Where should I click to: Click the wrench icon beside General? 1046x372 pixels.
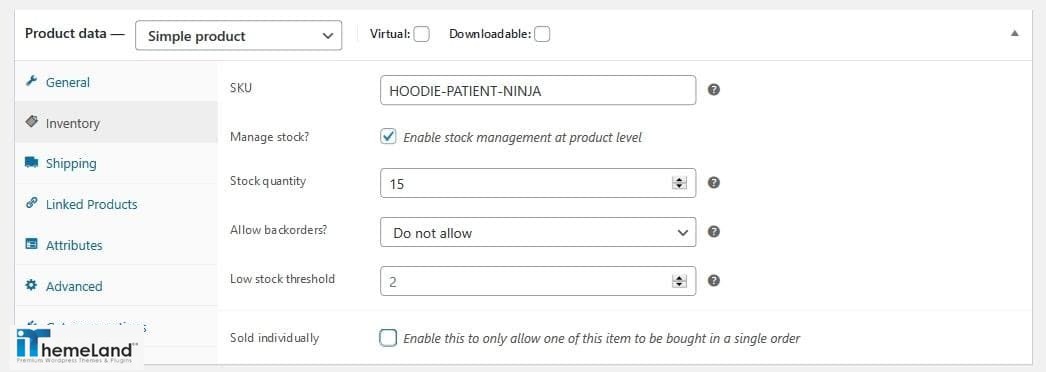click(31, 81)
